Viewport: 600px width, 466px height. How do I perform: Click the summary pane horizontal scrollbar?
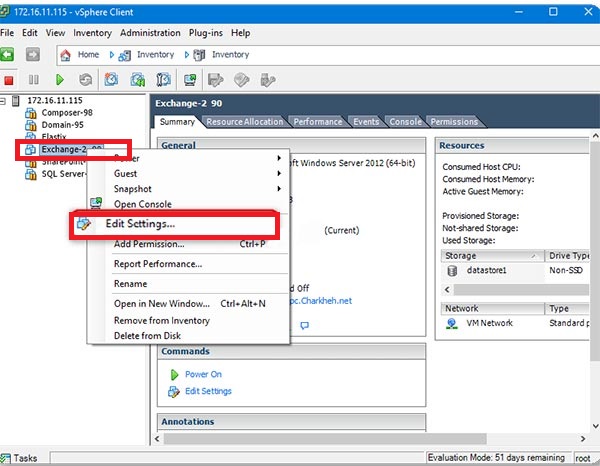[x=325, y=438]
